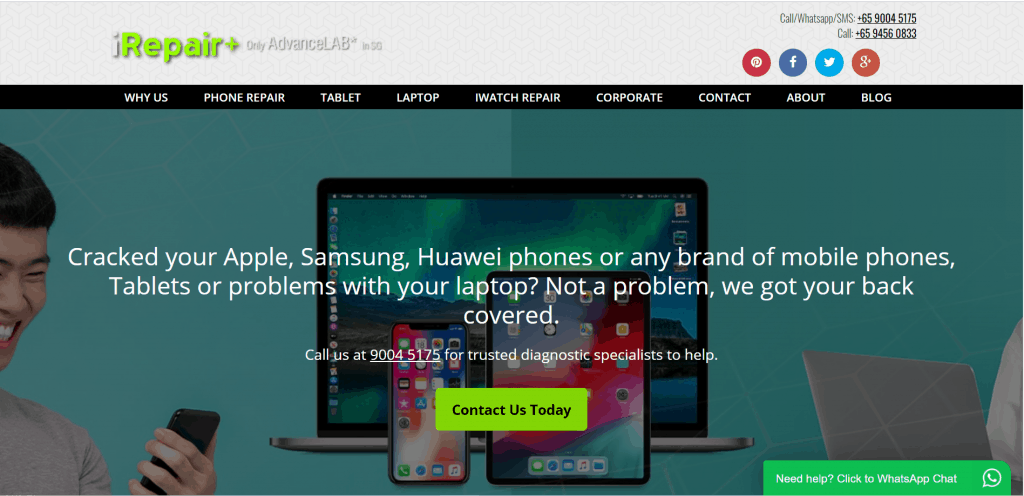Screen dimensions: 1024x496
Task: Go to the IWATCH REPAIR page
Action: pos(518,98)
